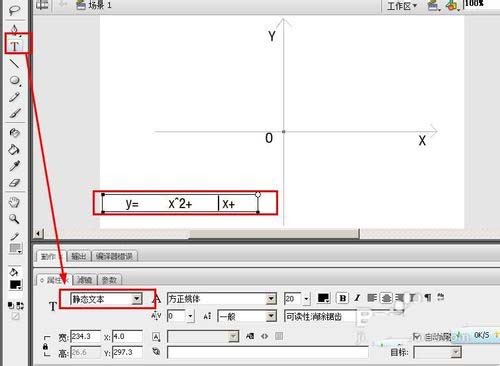This screenshot has height=366, width=500.
Task: Switch to the 参数 parameters tab
Action: pos(109,280)
